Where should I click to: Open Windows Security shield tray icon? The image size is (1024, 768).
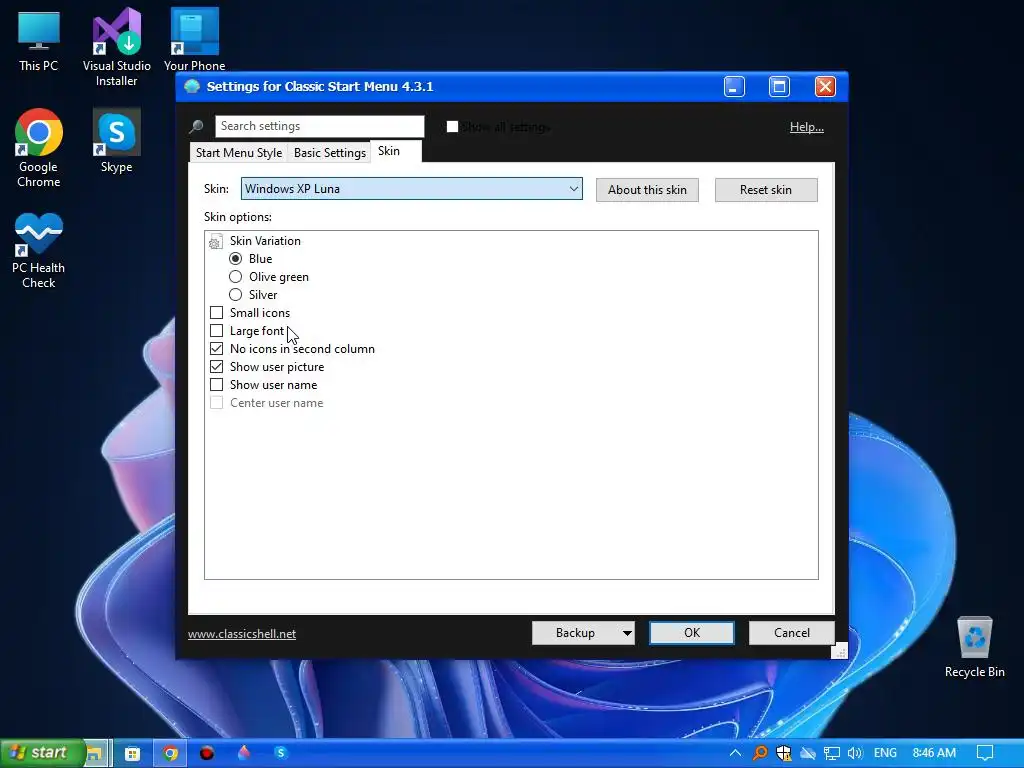pos(784,753)
